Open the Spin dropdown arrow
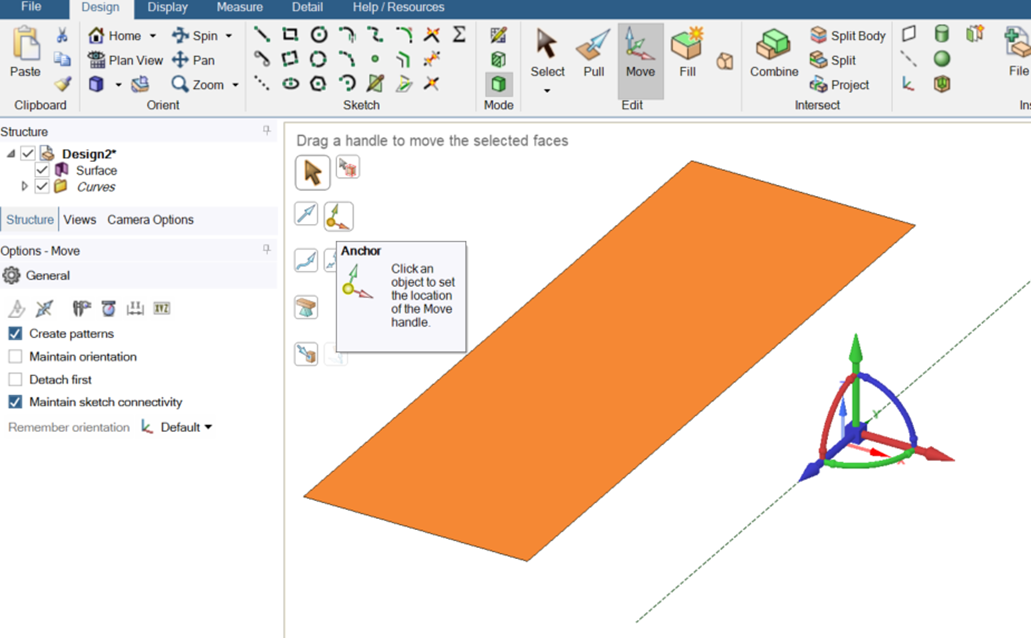Screen dimensions: 1031x638 (x=229, y=36)
